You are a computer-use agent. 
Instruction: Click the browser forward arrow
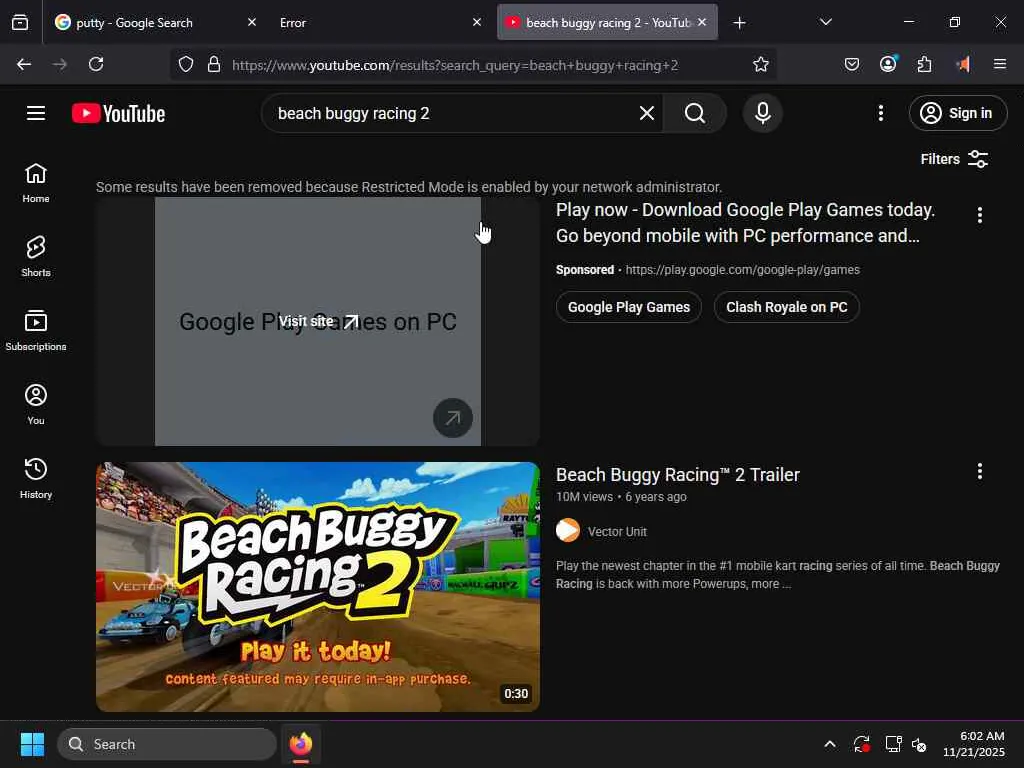(59, 64)
